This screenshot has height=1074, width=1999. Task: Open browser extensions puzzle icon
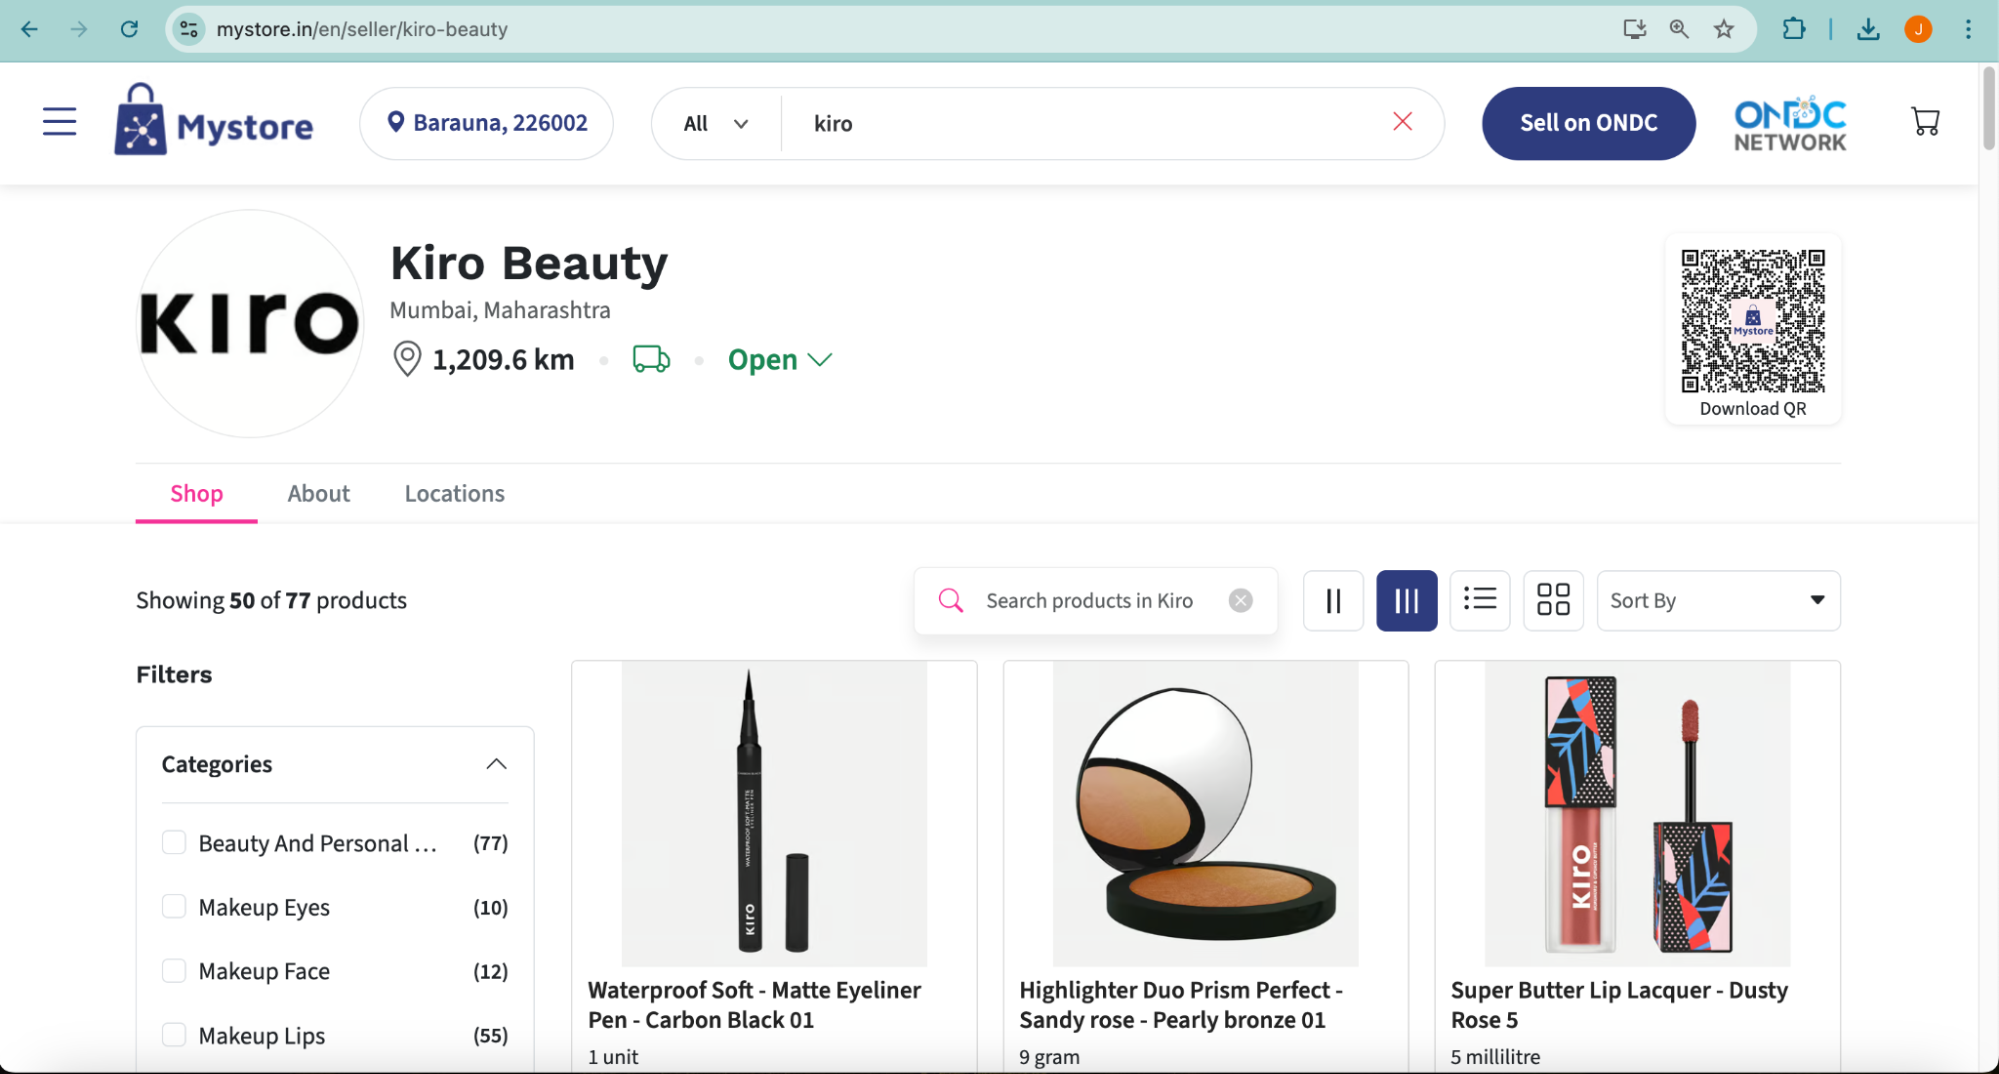tap(1793, 29)
